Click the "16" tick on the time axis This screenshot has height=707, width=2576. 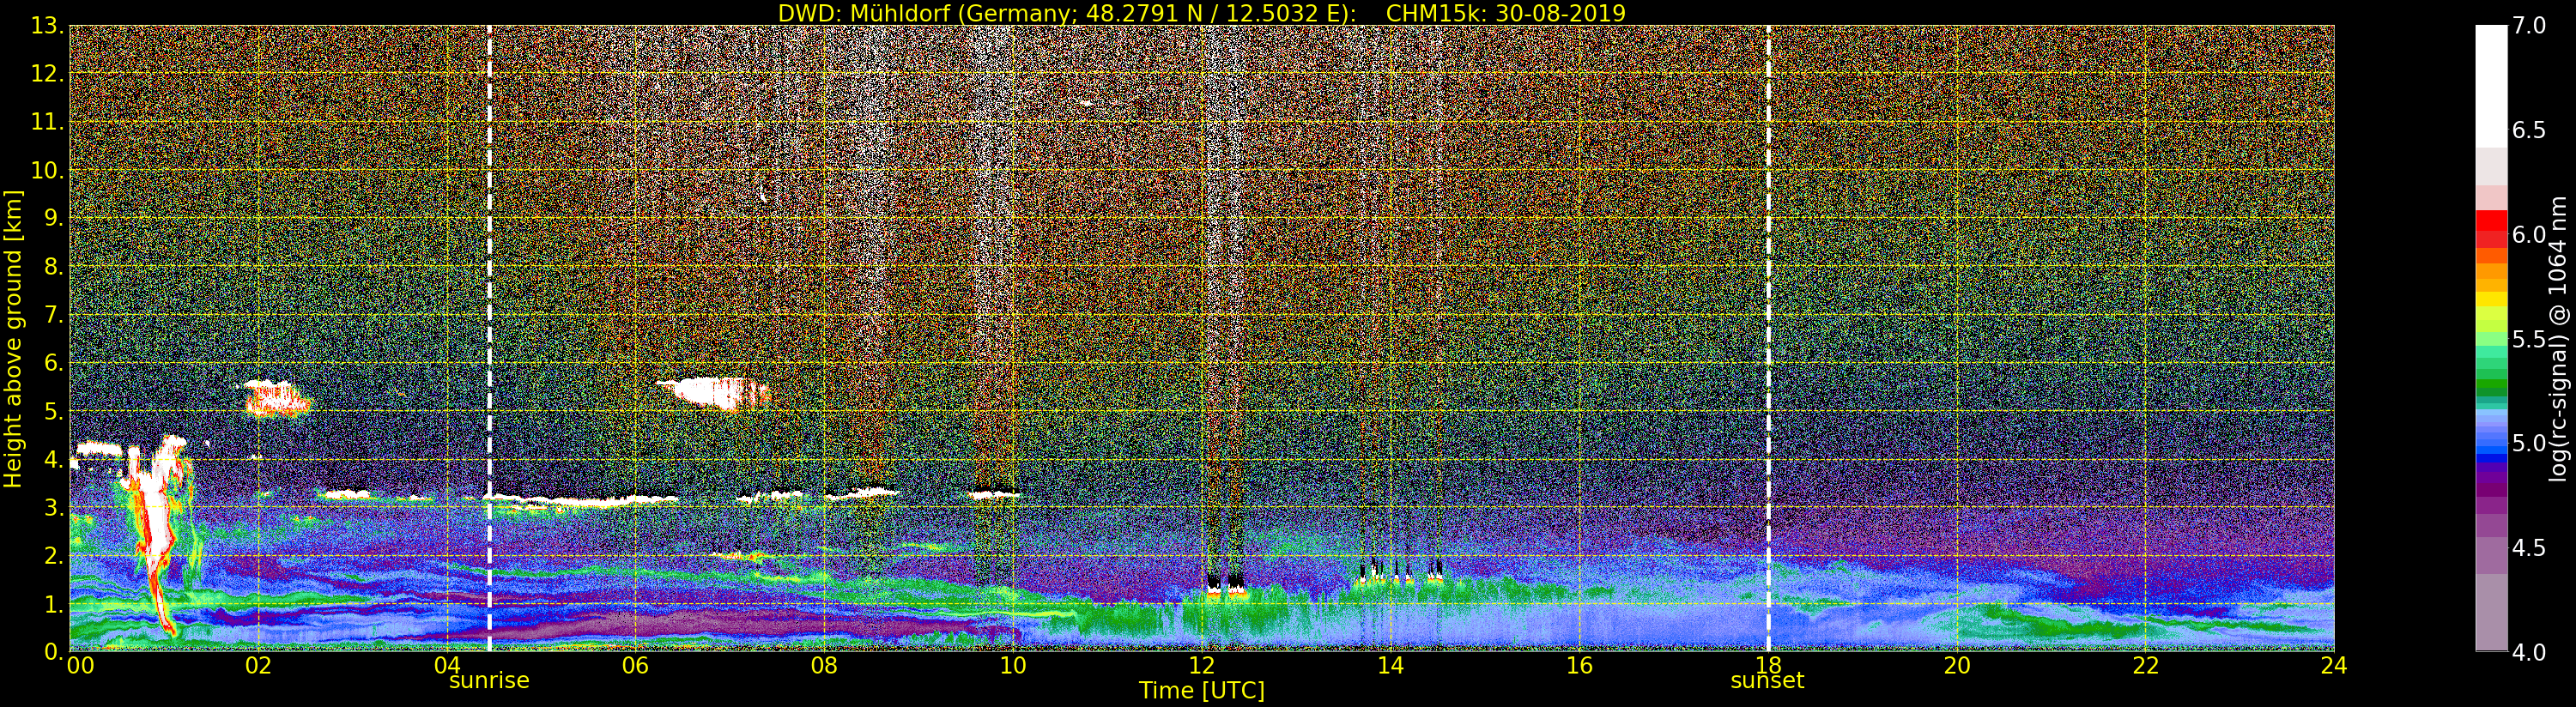click(x=1579, y=666)
